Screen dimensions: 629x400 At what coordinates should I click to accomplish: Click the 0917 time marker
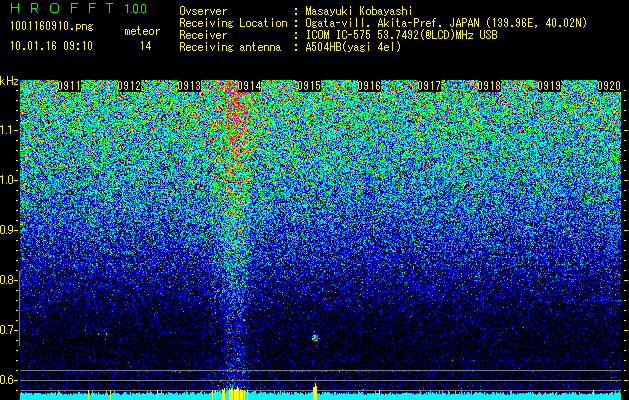coord(429,86)
